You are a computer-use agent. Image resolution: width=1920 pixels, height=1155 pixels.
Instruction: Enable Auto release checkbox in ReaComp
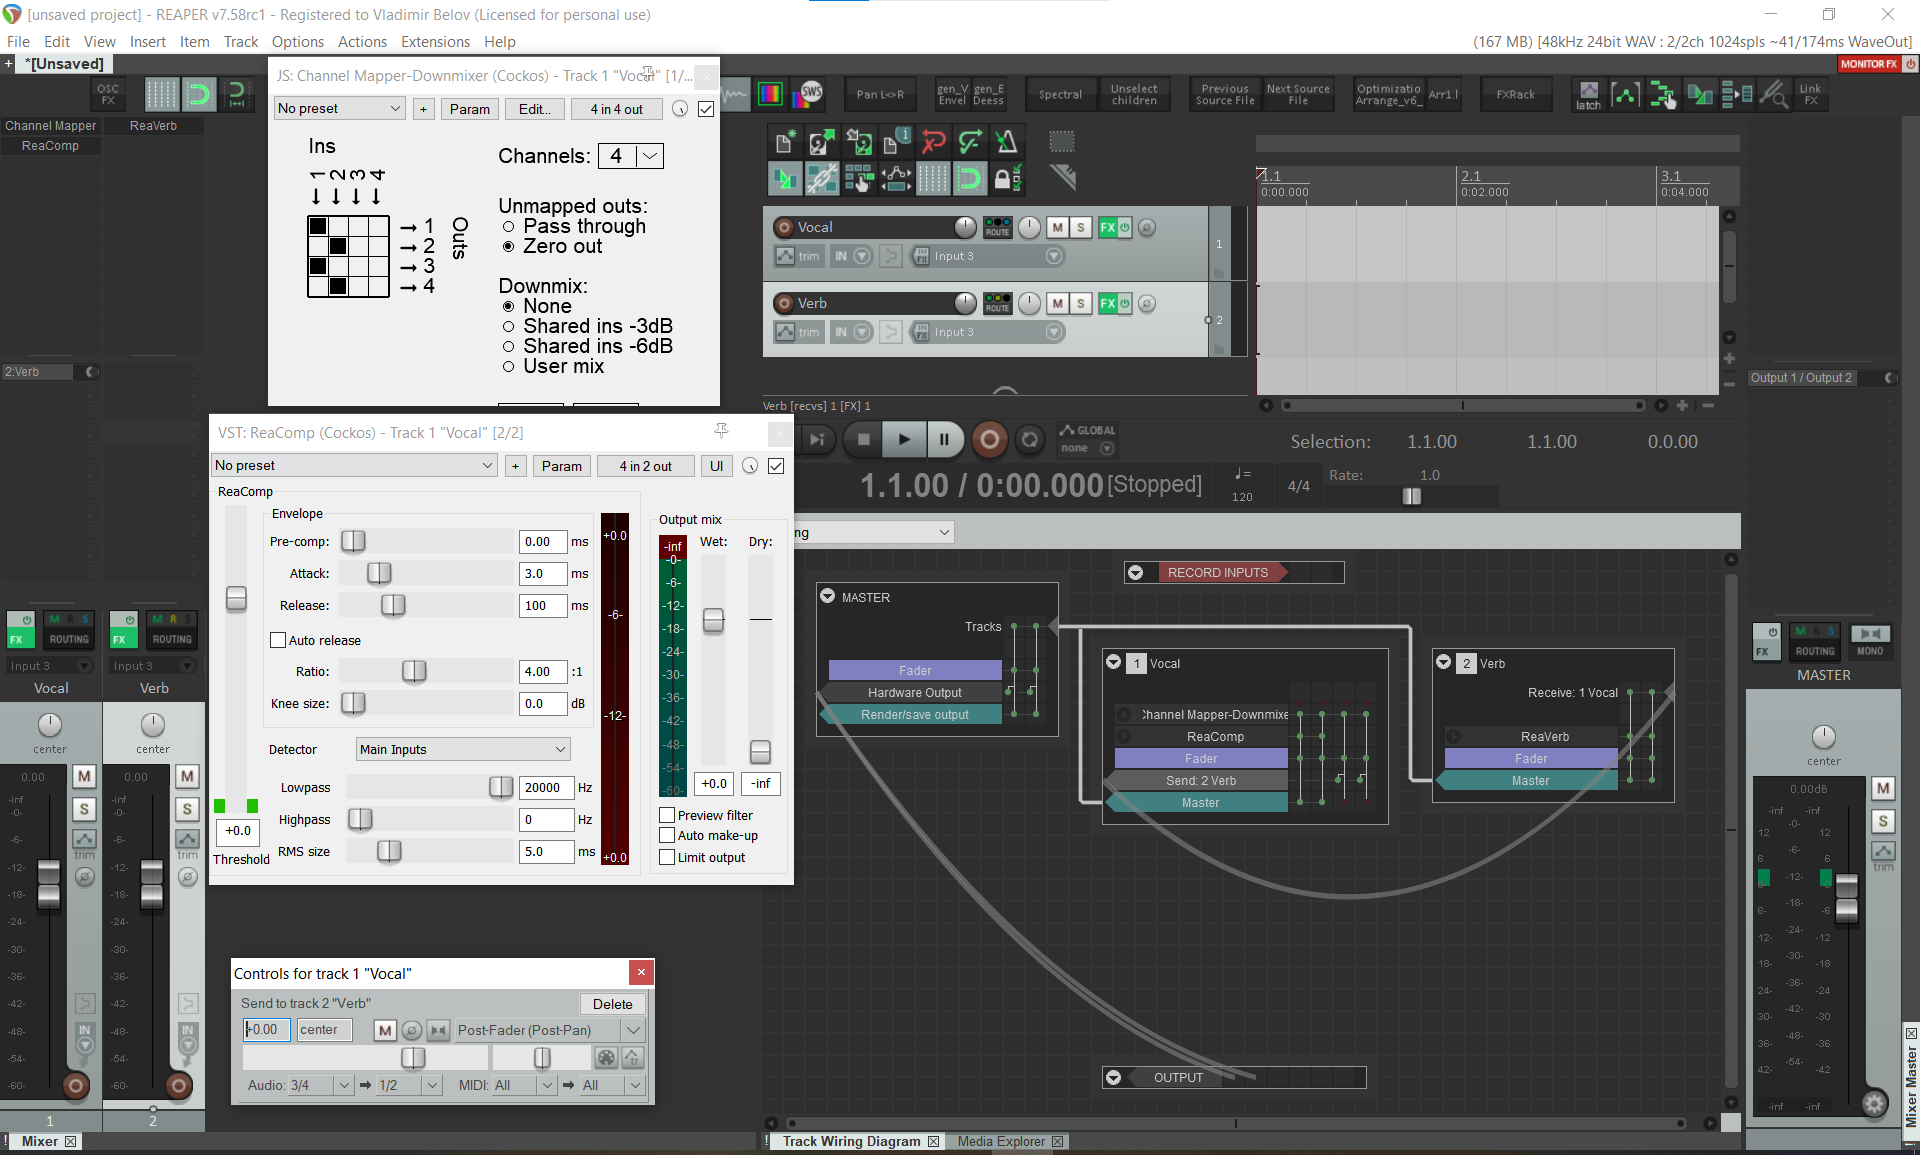click(x=279, y=640)
